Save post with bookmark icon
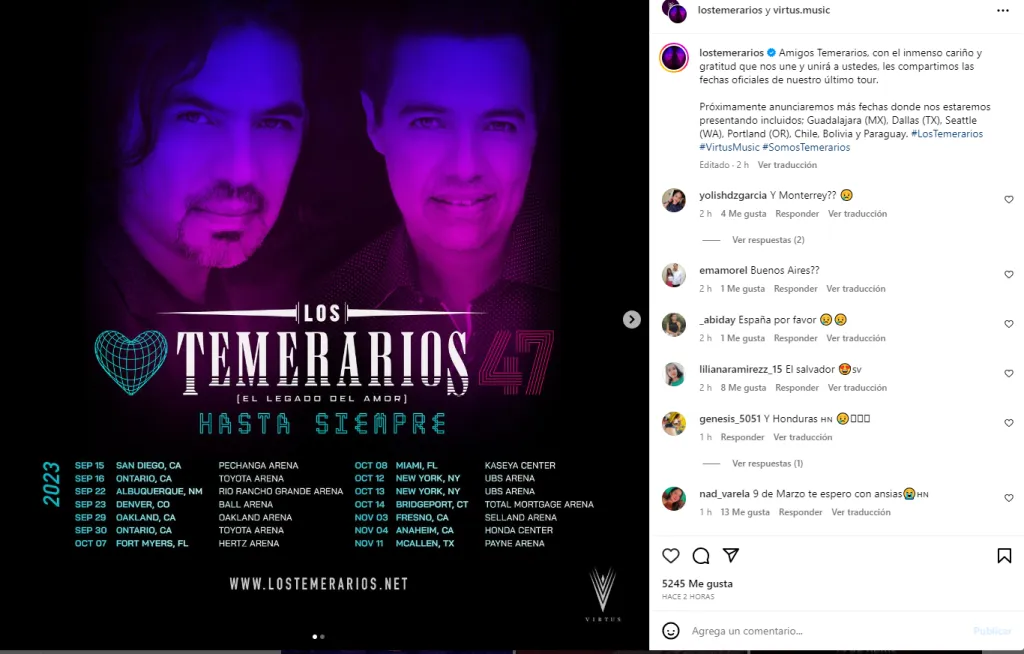 coord(1004,556)
